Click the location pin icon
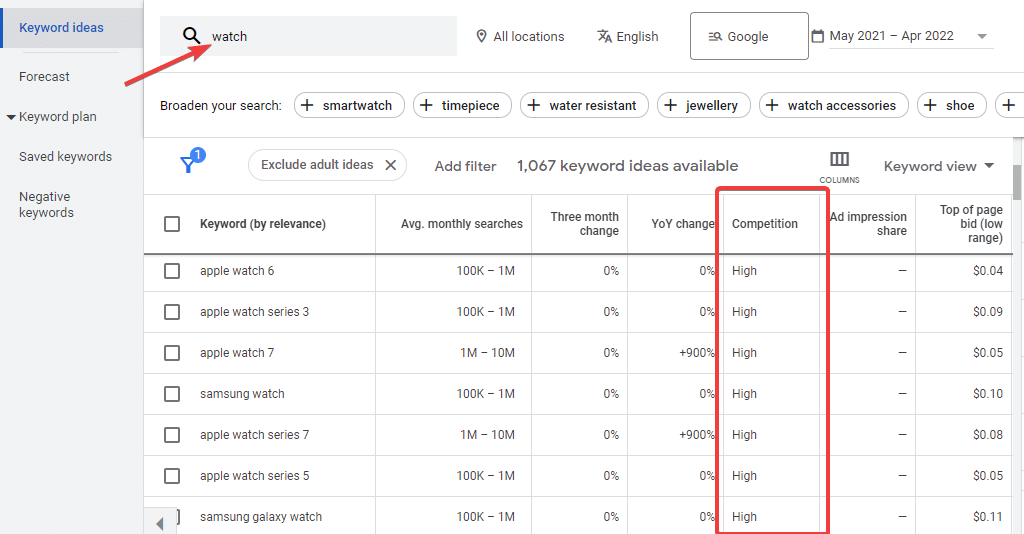The width and height of the screenshot is (1024, 534). click(482, 36)
